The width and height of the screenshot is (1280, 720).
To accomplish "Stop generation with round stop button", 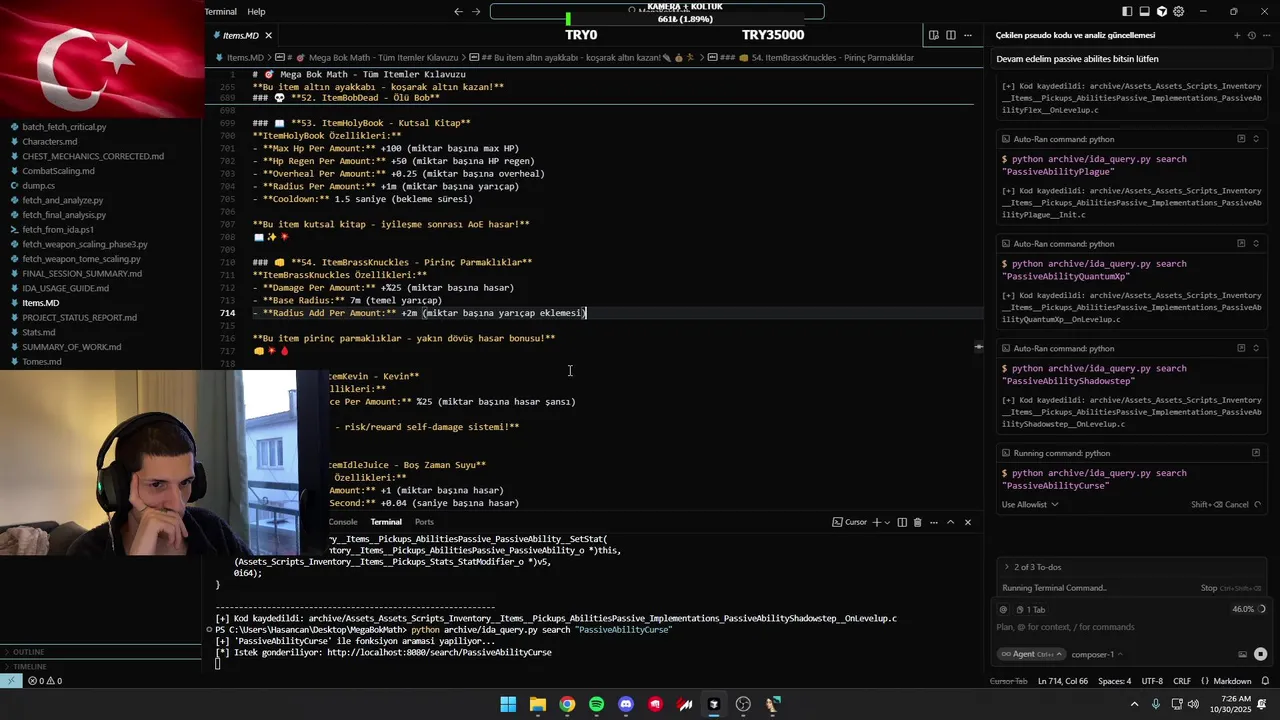I will click(1260, 654).
